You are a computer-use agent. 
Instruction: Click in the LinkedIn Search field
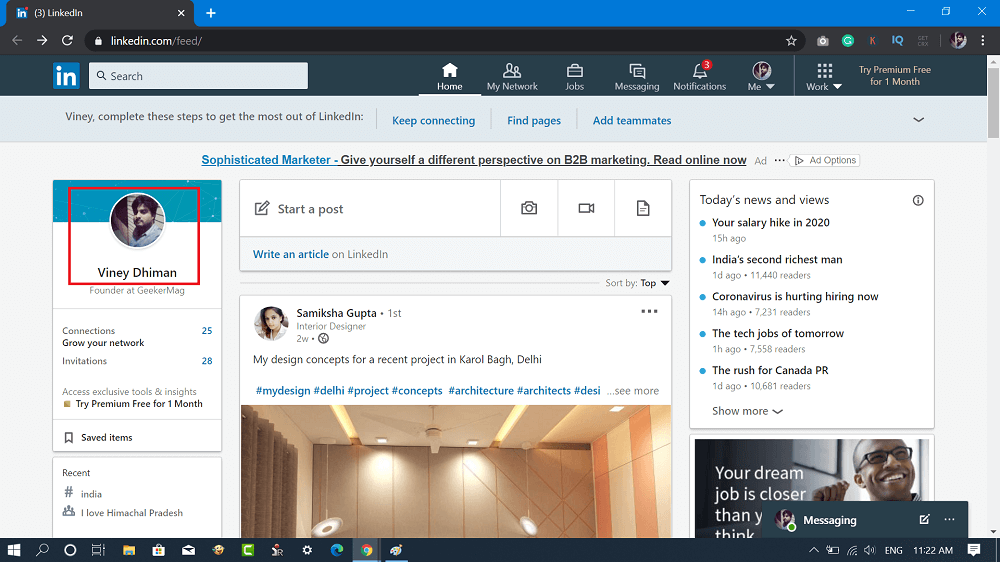point(198,76)
